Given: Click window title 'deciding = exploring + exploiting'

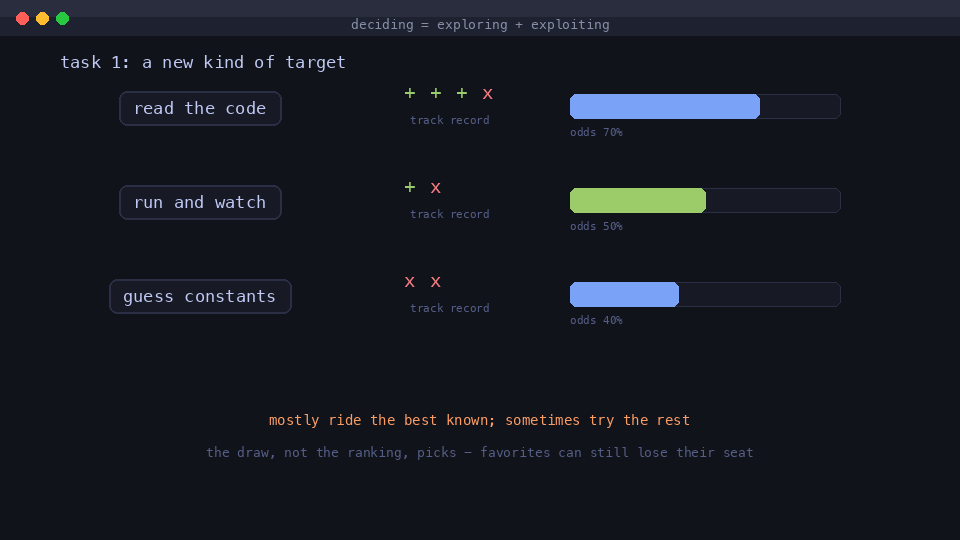Looking at the screenshot, I should (480, 24).
